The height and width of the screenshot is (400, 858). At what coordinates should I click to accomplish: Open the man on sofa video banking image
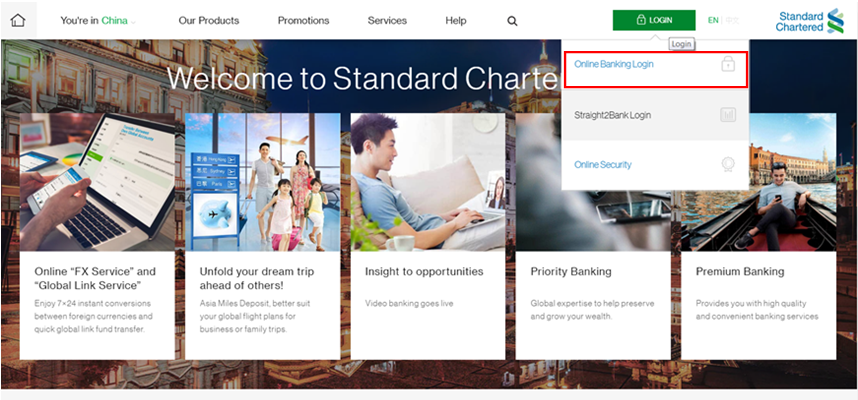[428, 182]
